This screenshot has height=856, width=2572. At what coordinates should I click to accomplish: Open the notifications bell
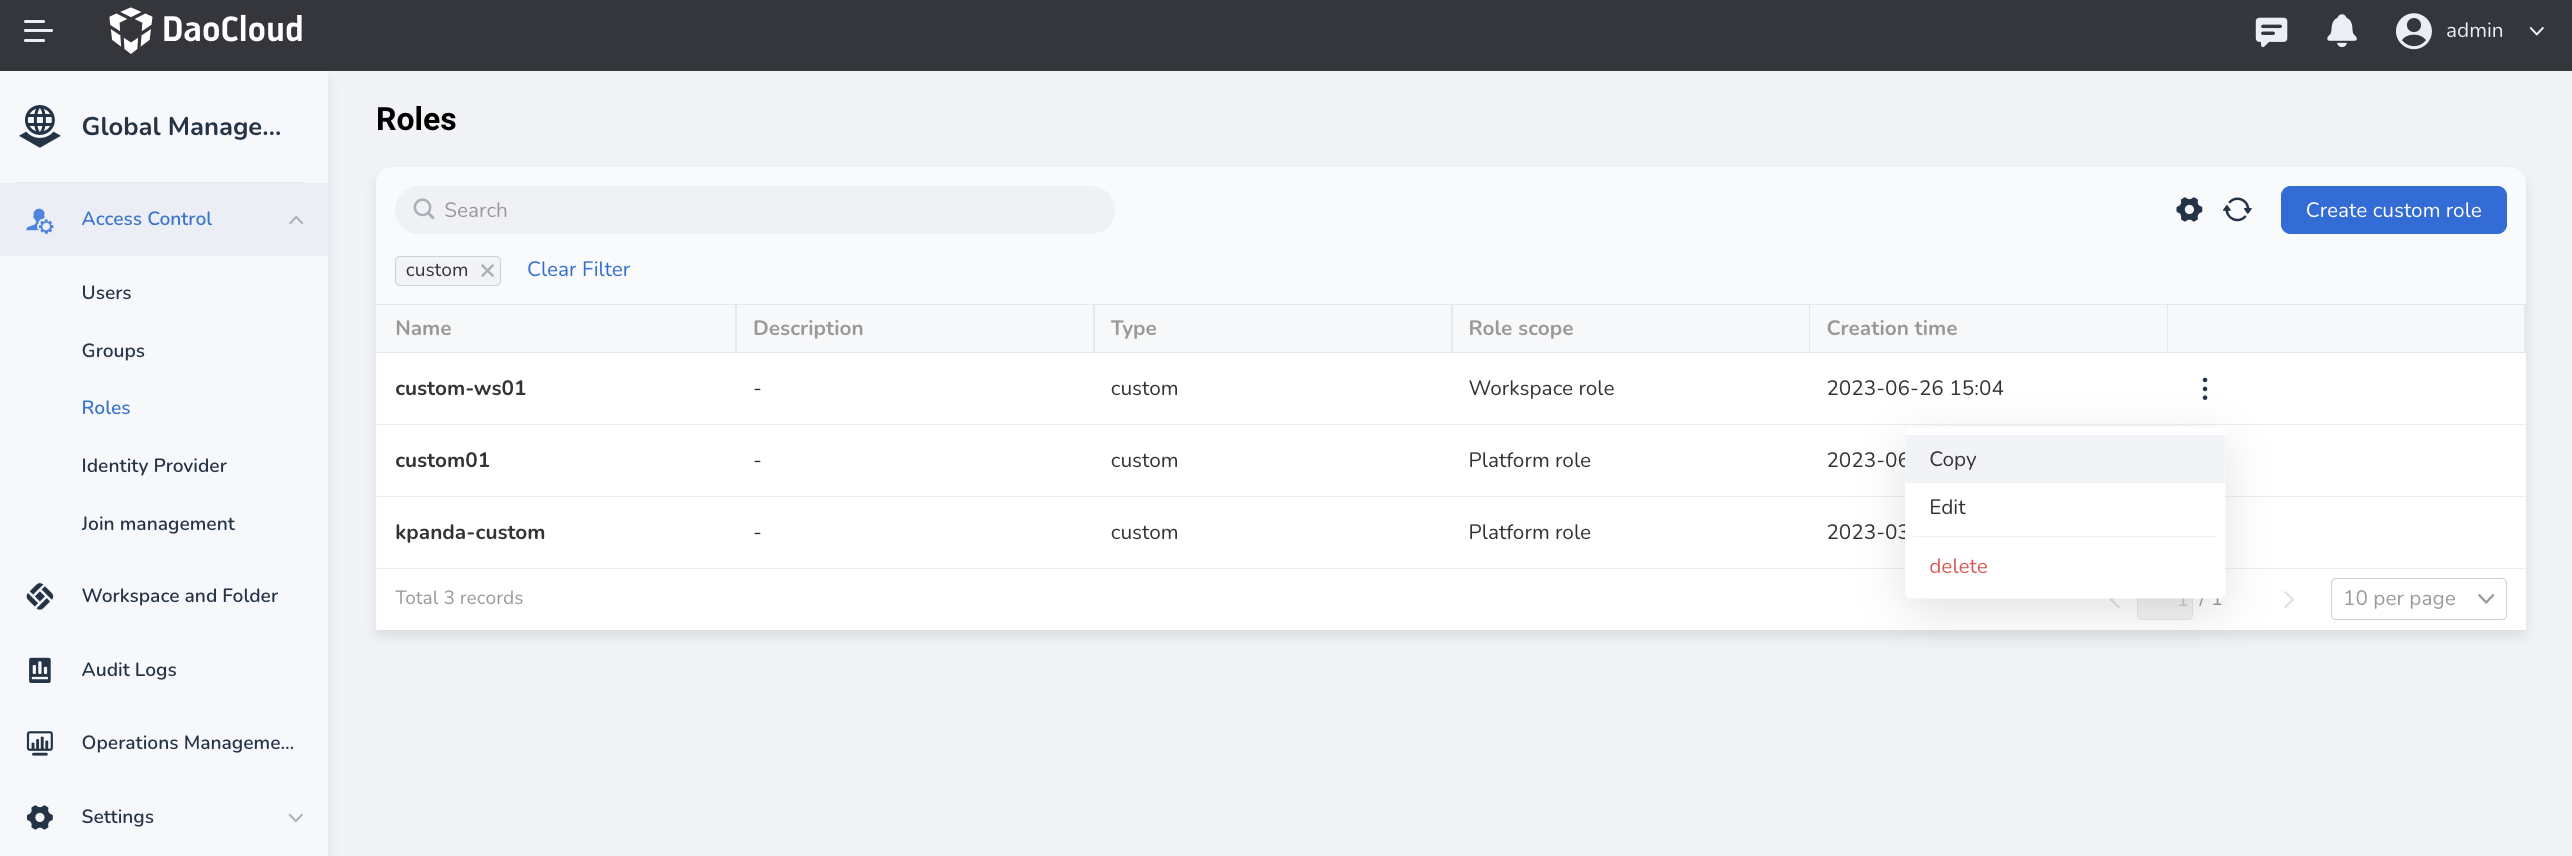[2341, 31]
